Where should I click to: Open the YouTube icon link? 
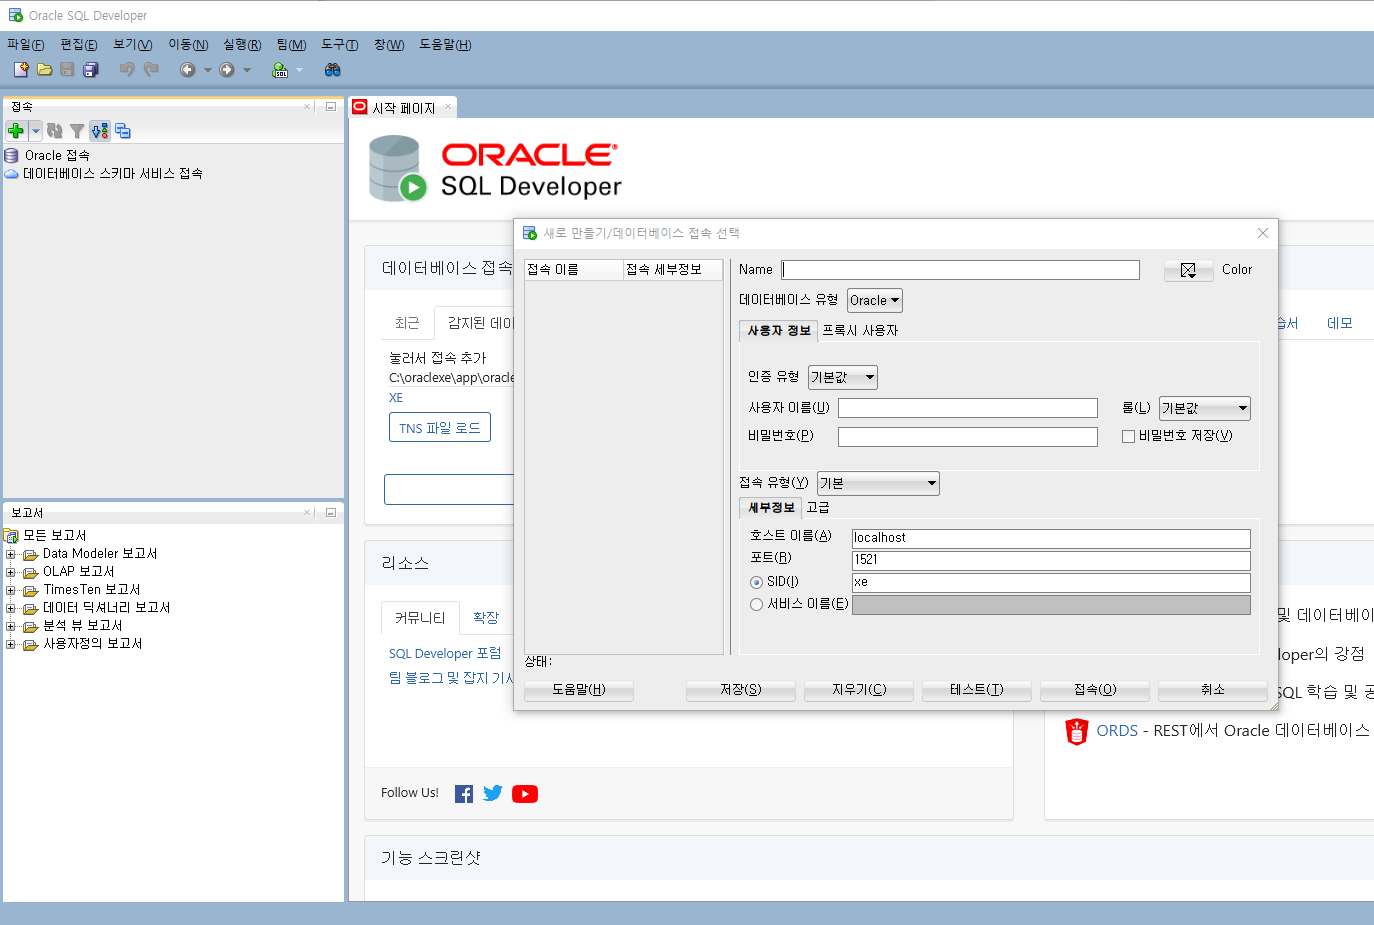[x=525, y=794]
